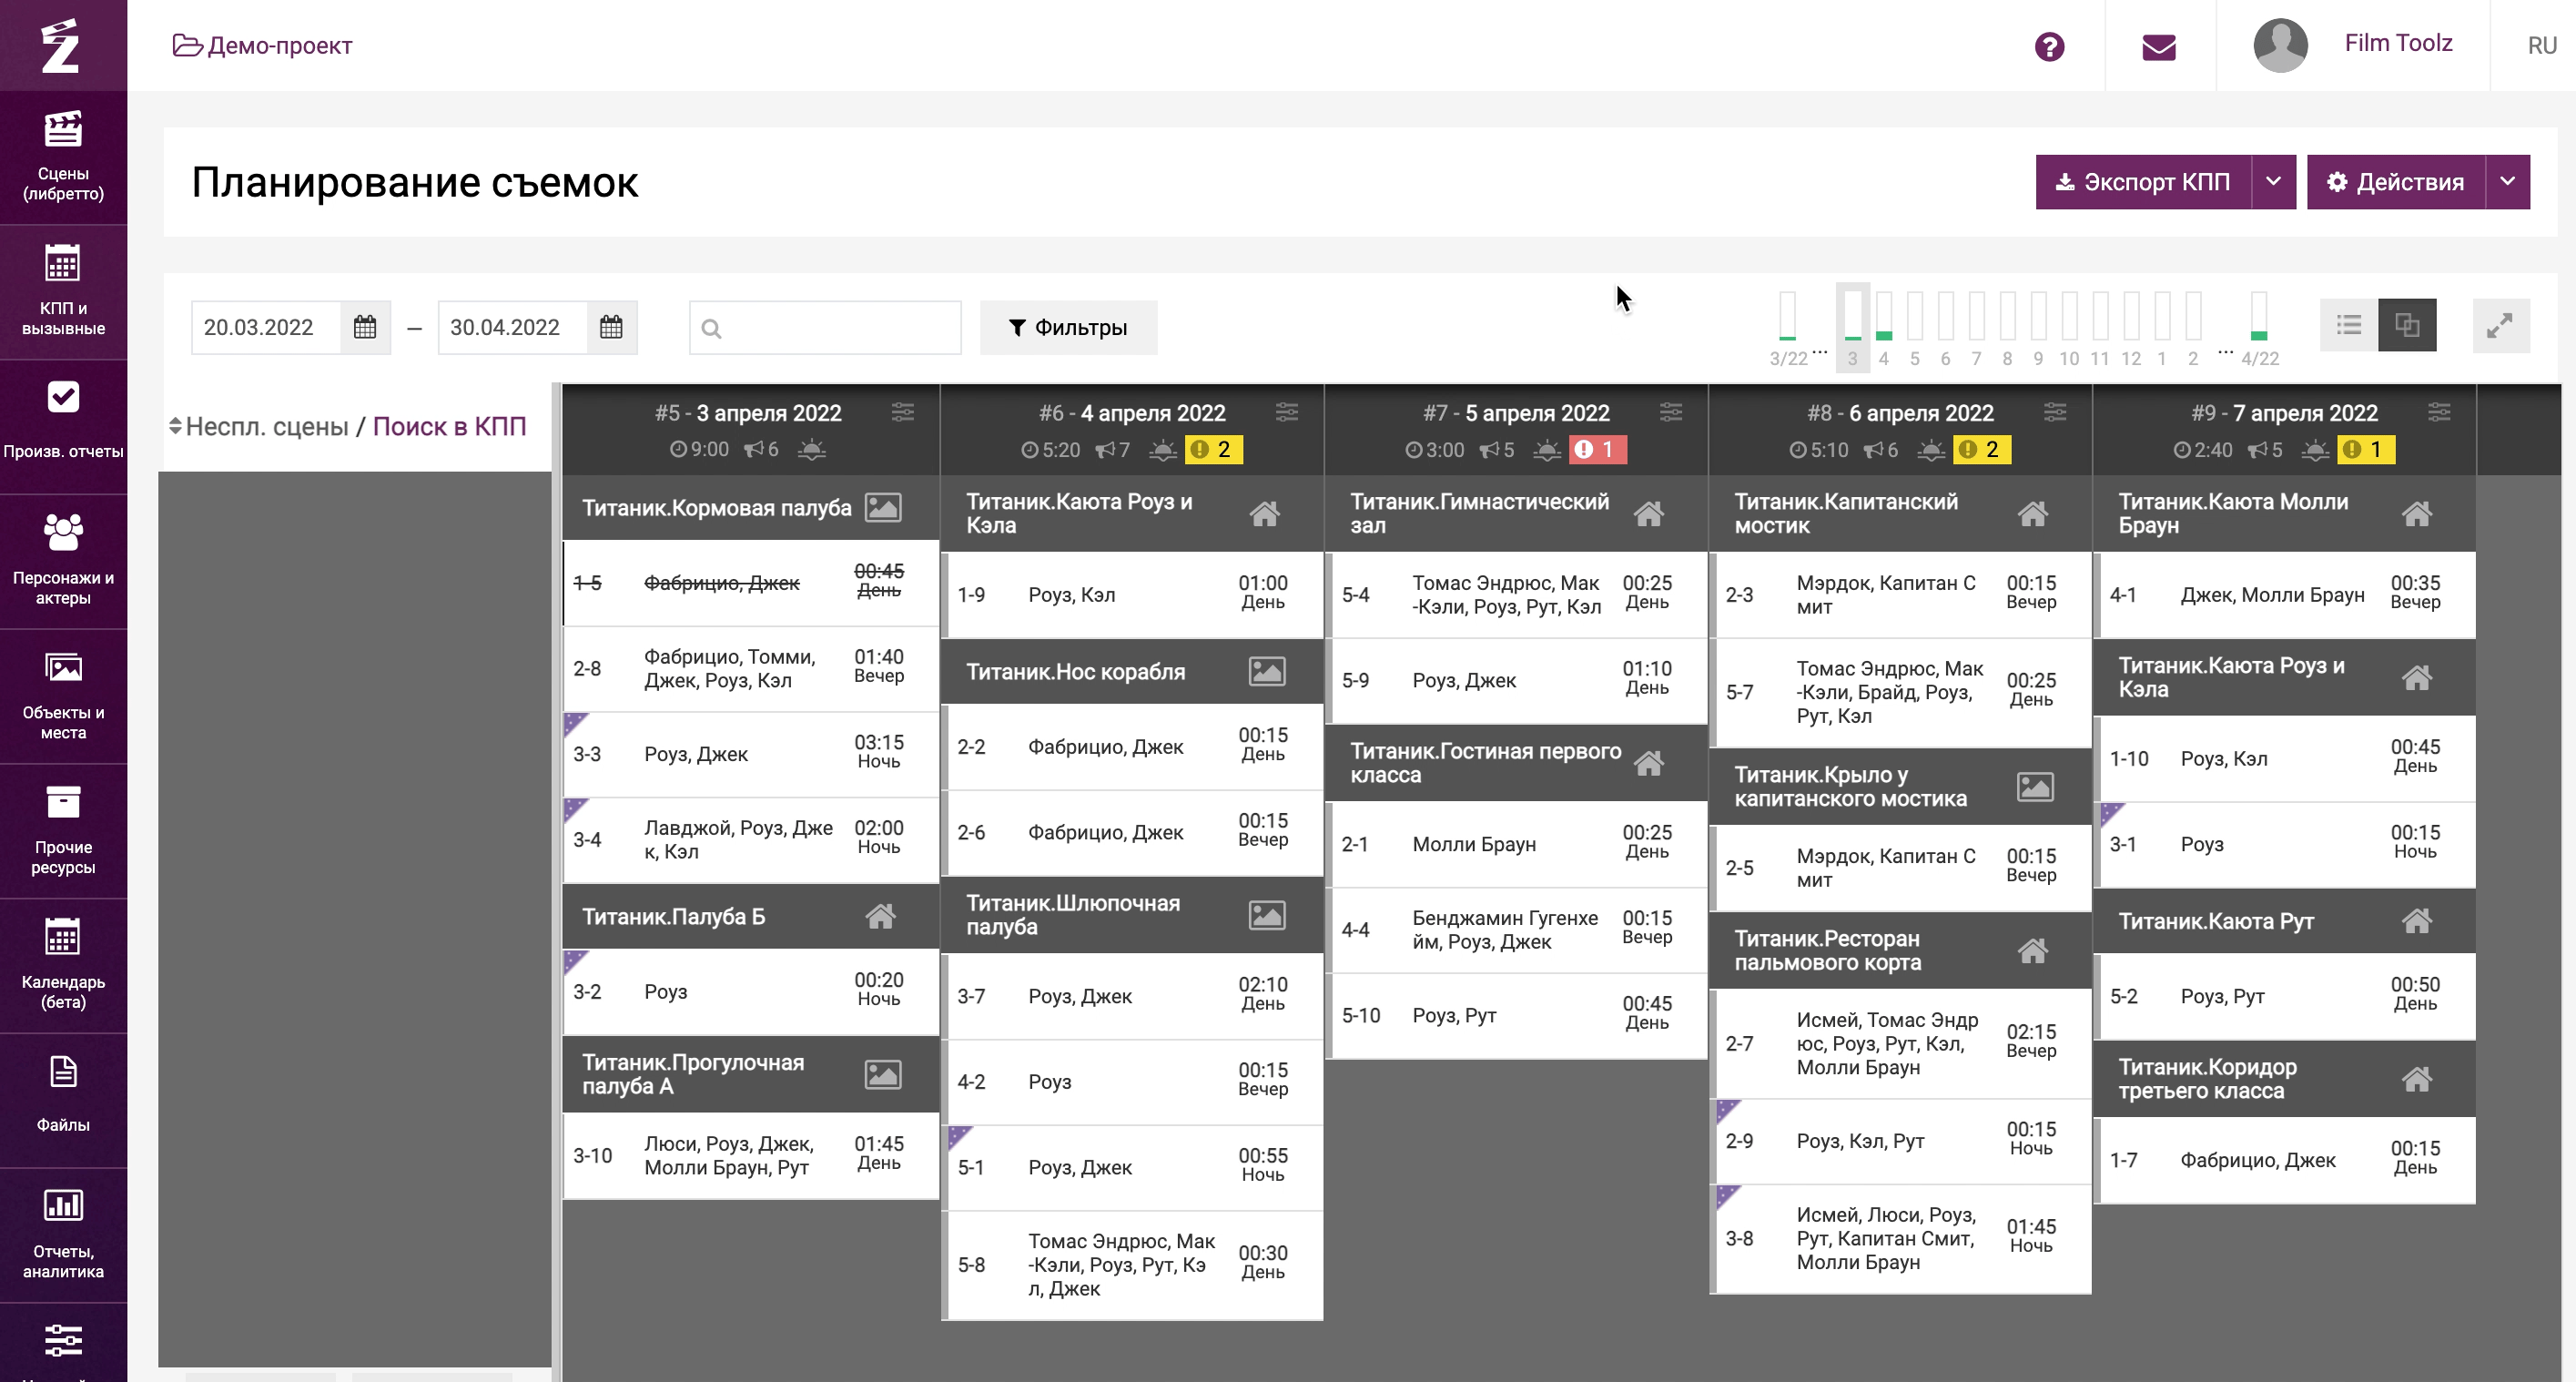Open settings for day #7 - 5 апреля
The height and width of the screenshot is (1382, 2576).
pos(1670,412)
